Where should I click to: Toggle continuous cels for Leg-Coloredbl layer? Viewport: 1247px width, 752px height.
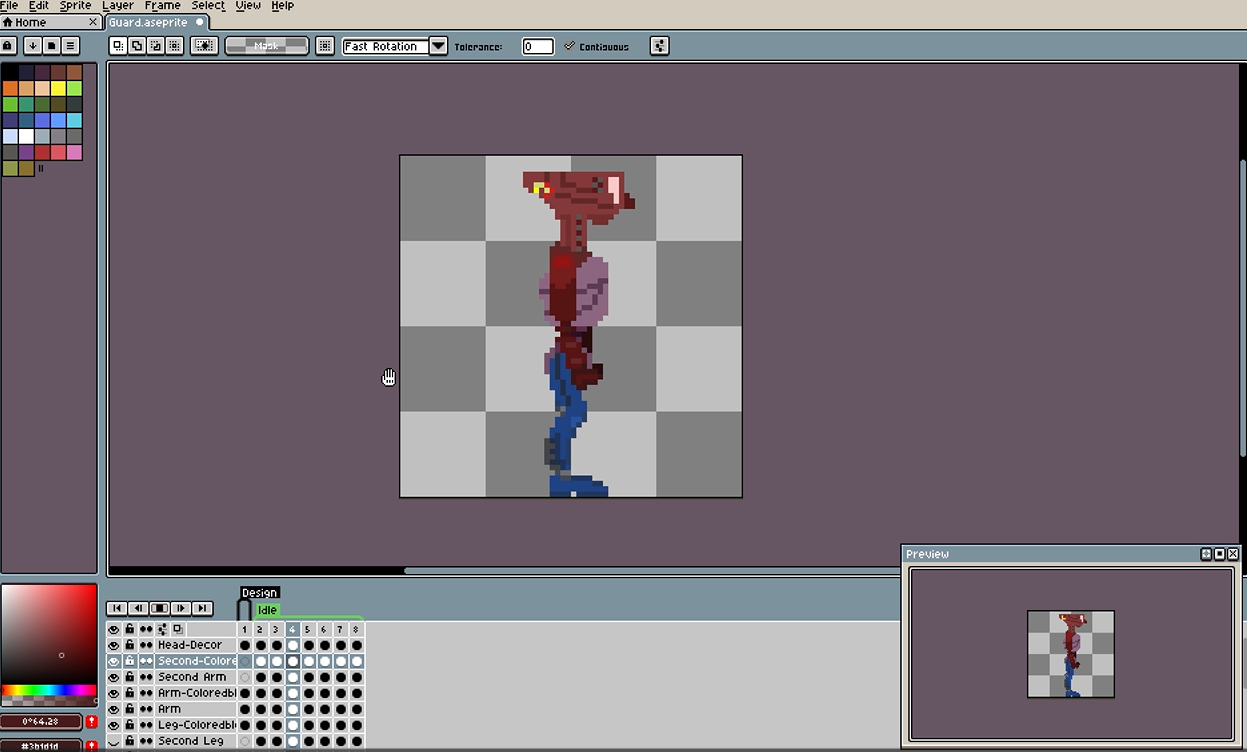click(146, 725)
